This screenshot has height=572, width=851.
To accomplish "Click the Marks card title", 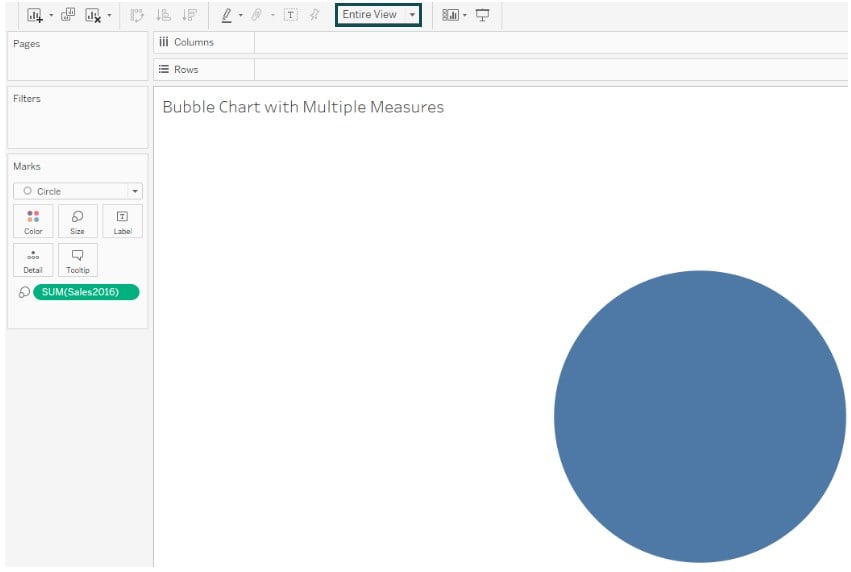I will coord(27,166).
